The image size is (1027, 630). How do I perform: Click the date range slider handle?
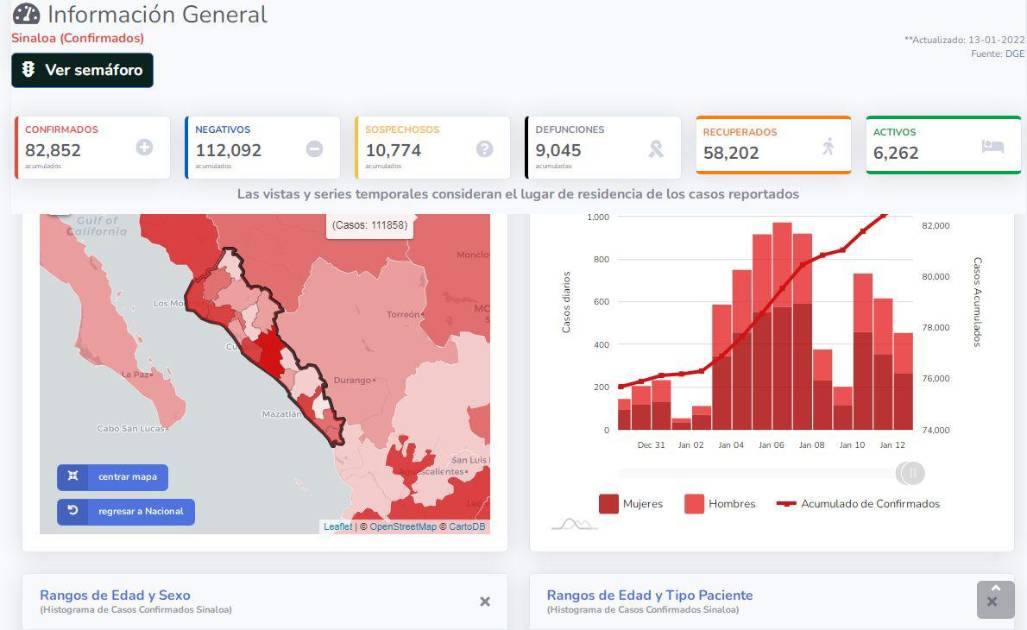click(911, 473)
